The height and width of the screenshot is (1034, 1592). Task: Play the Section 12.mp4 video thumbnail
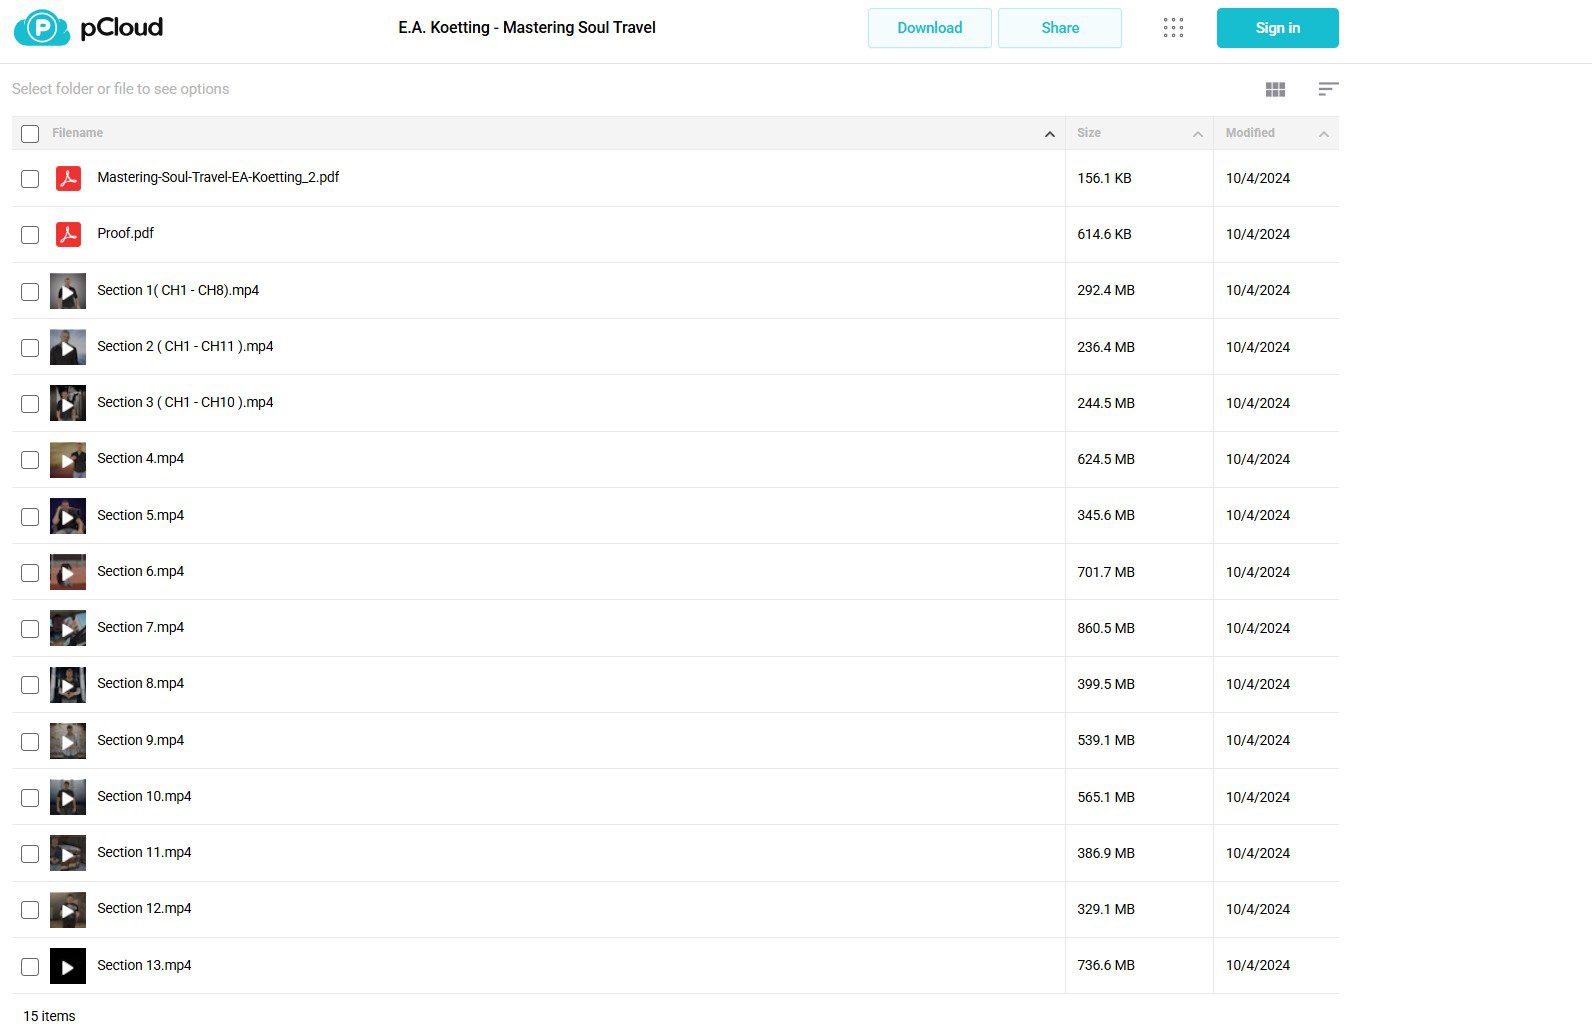coord(68,910)
